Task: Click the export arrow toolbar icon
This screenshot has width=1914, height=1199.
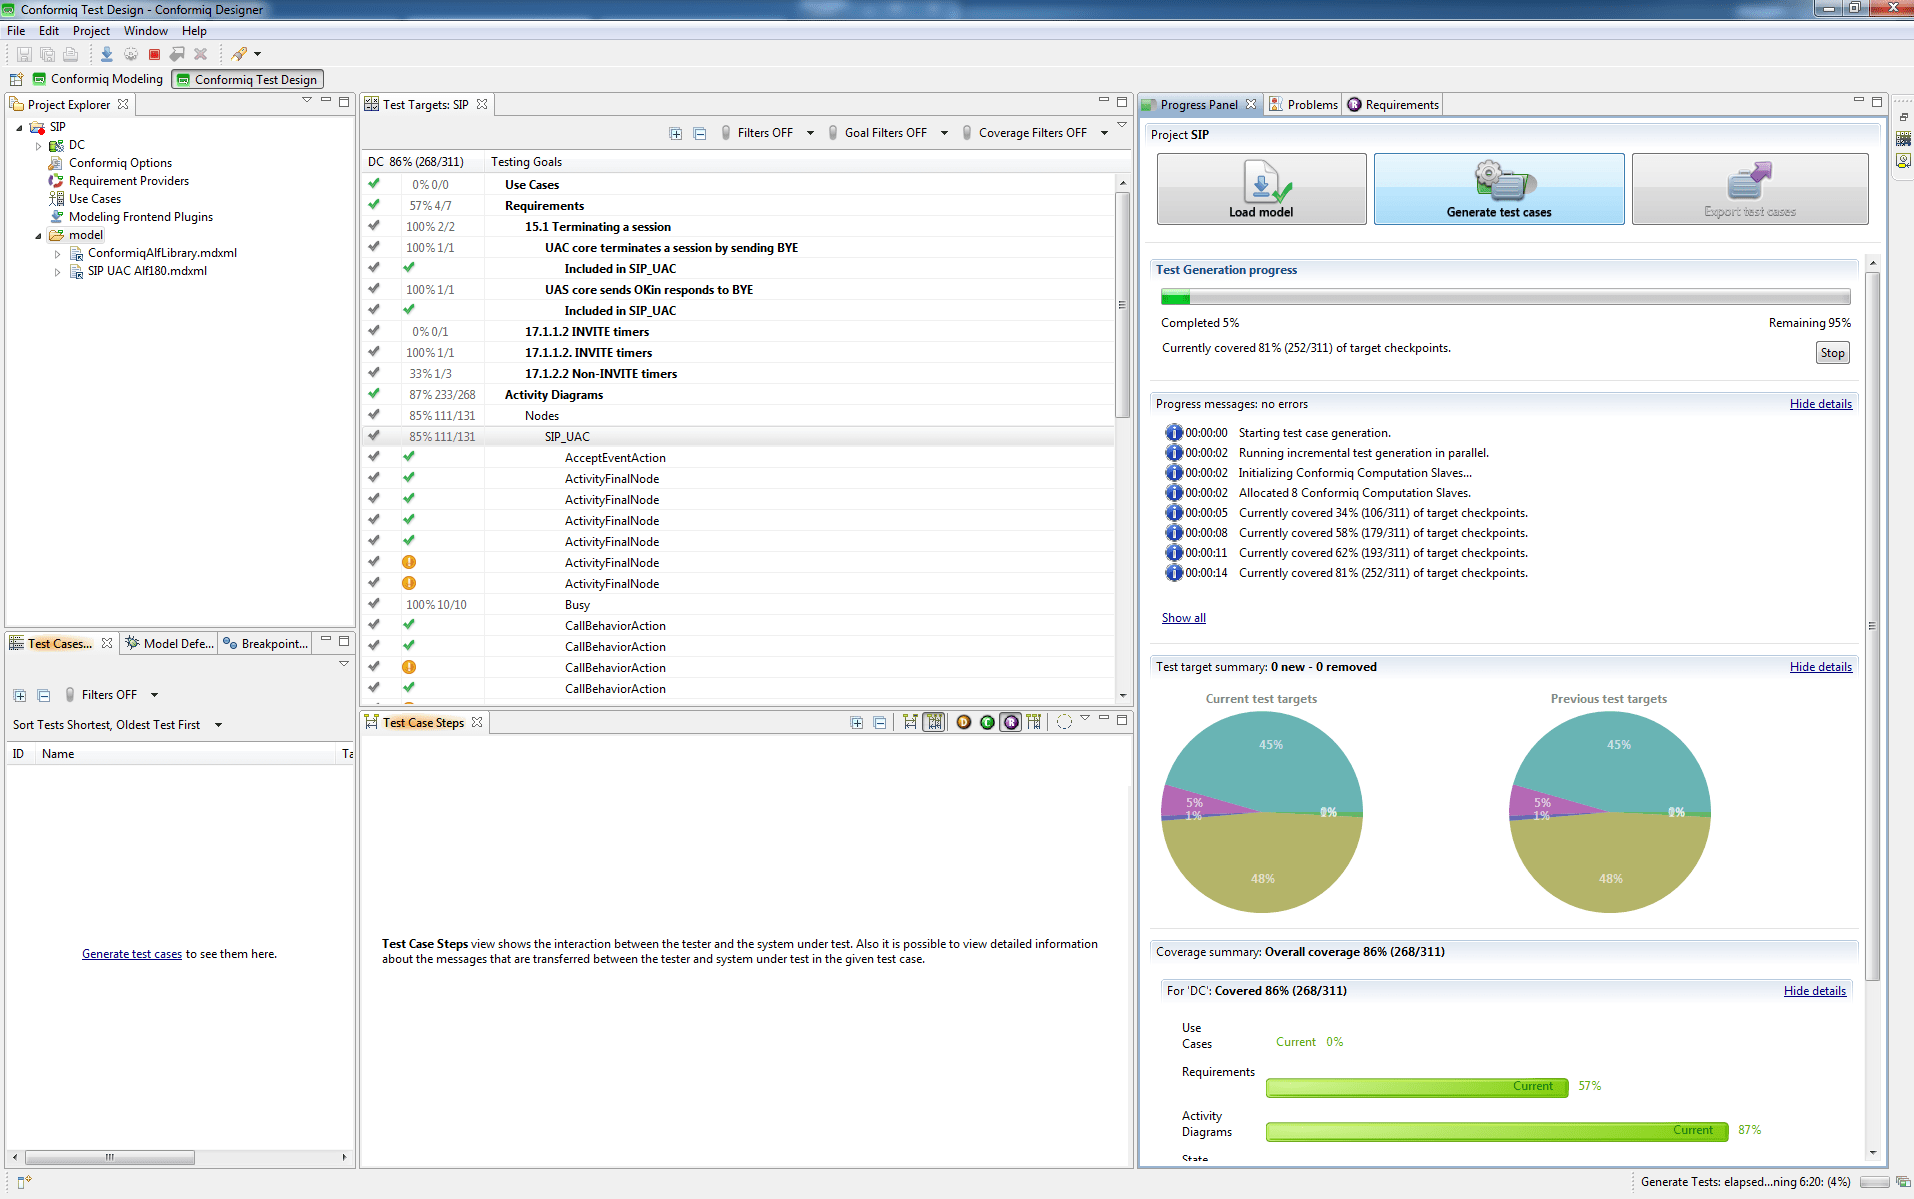Action: tap(177, 54)
